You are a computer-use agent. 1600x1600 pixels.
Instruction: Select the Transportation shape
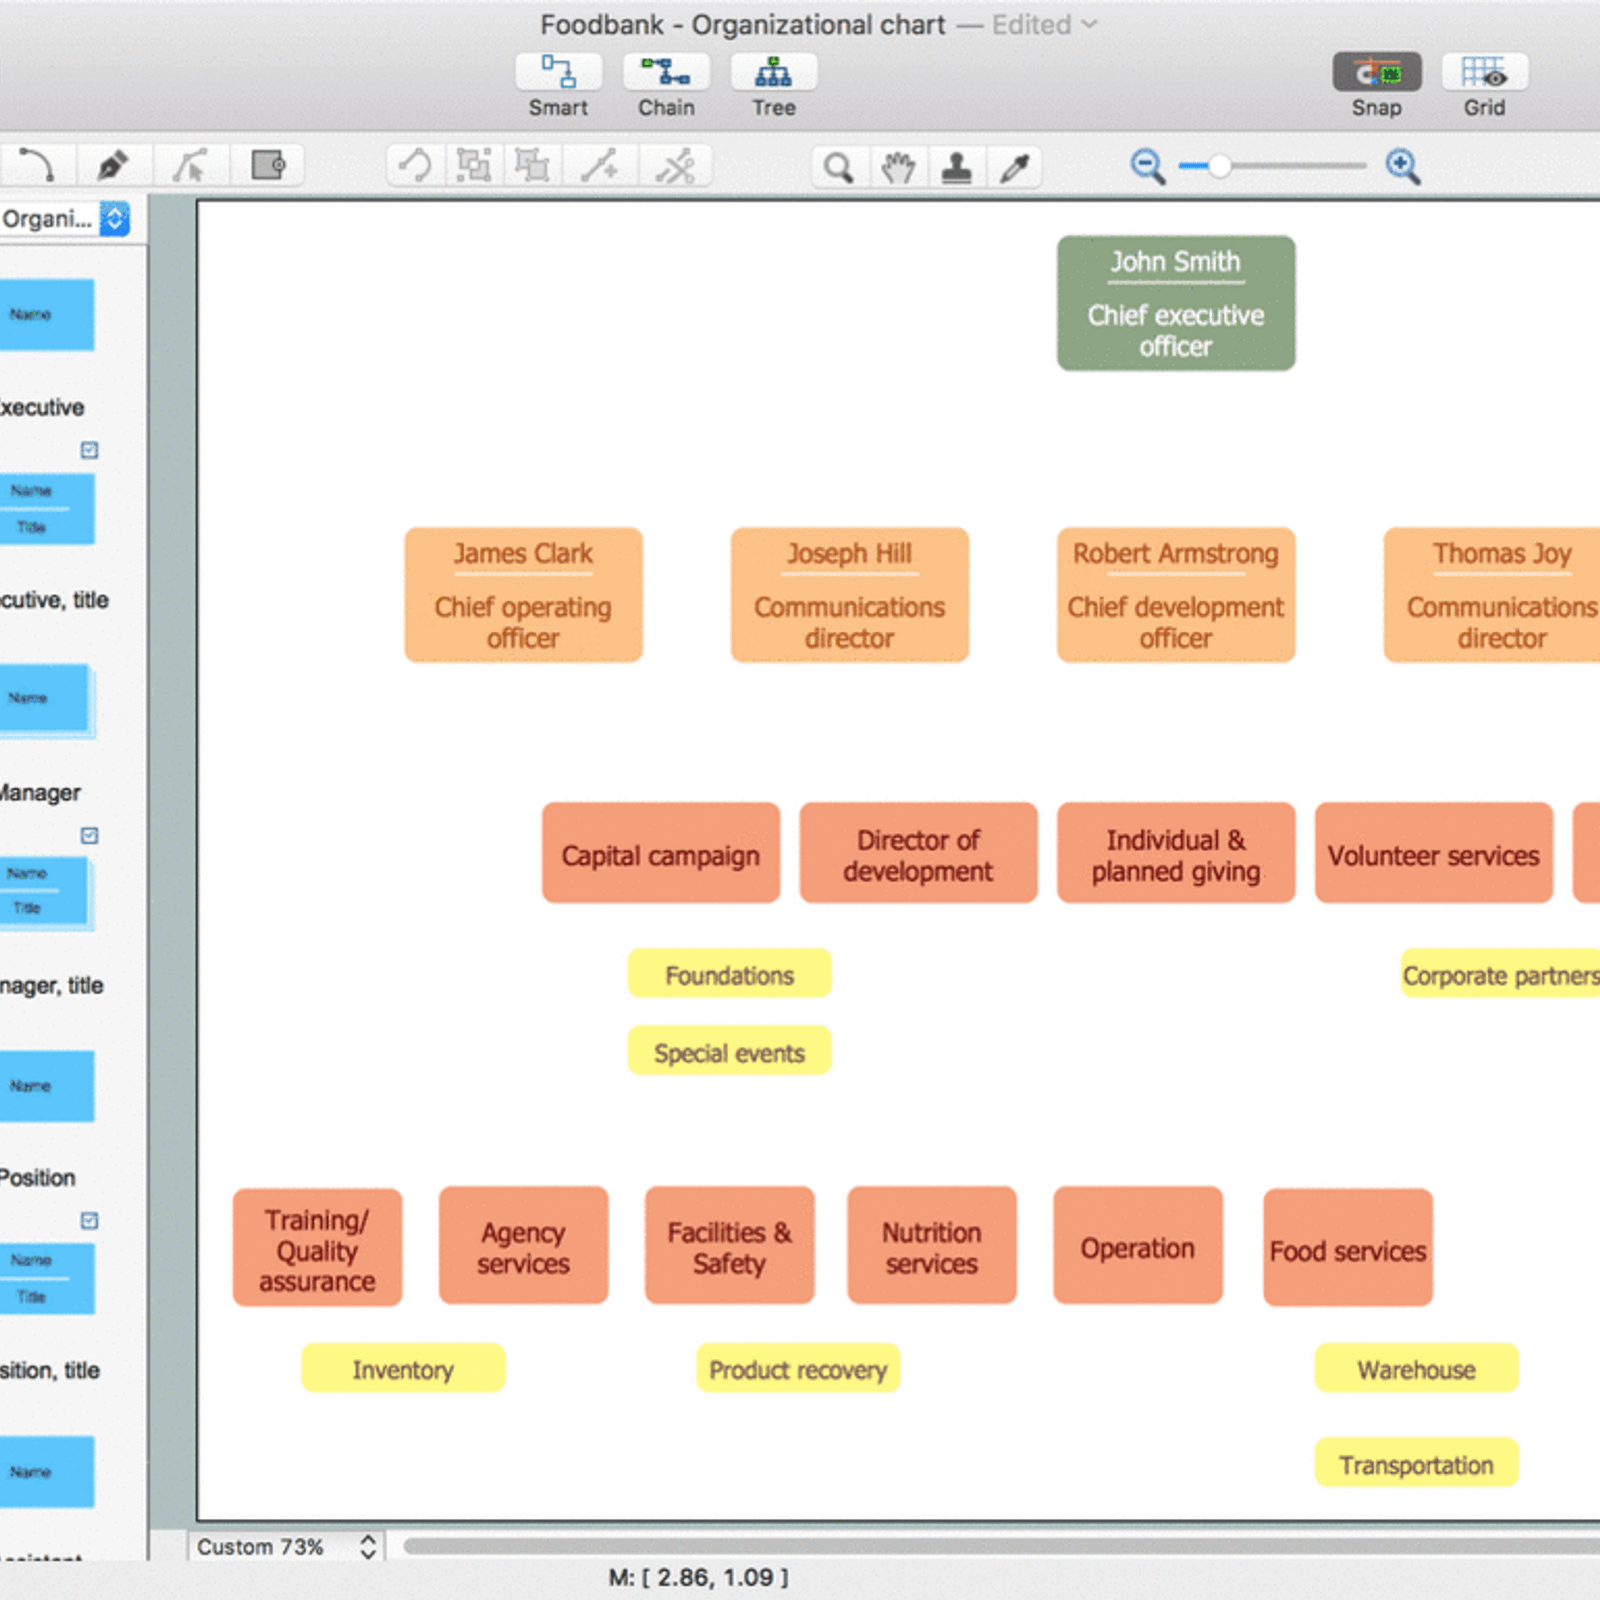[1416, 1463]
